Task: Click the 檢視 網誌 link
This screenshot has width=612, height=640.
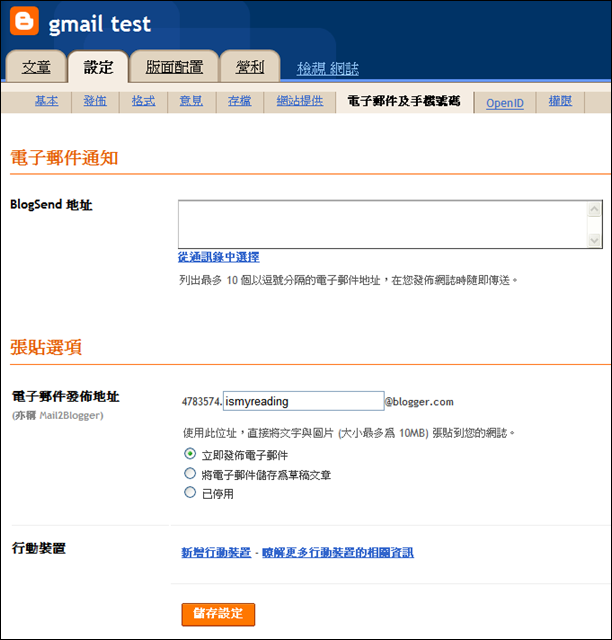Action: click(328, 68)
